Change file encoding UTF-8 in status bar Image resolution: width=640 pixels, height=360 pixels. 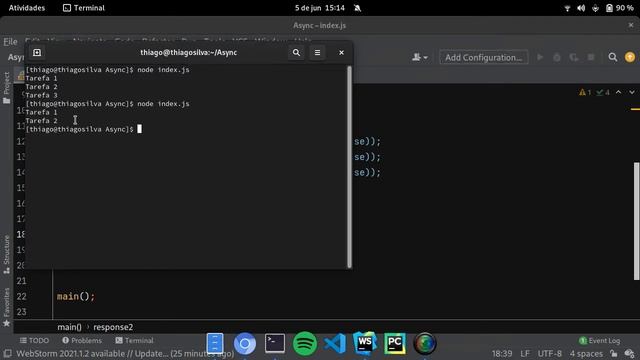pos(550,353)
